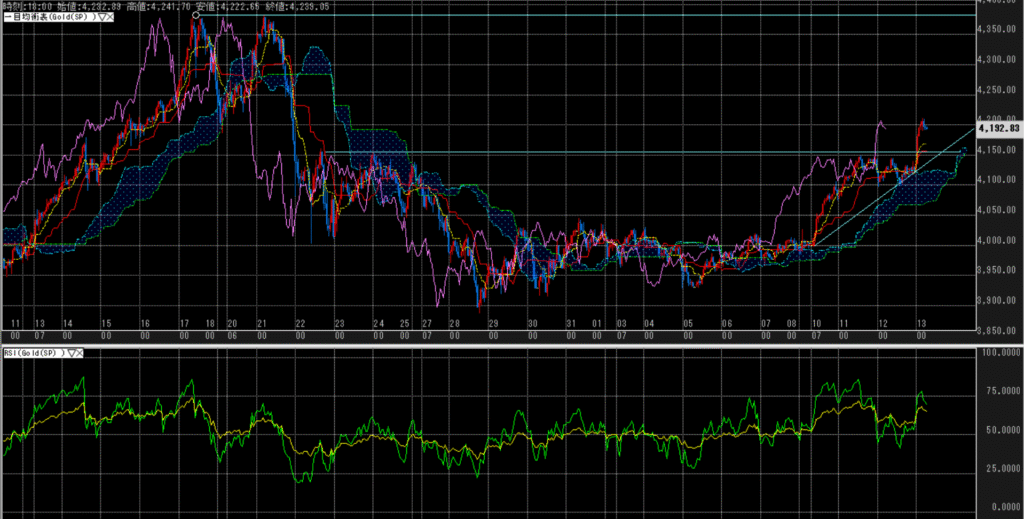Click the closing price value in the header

320,6
